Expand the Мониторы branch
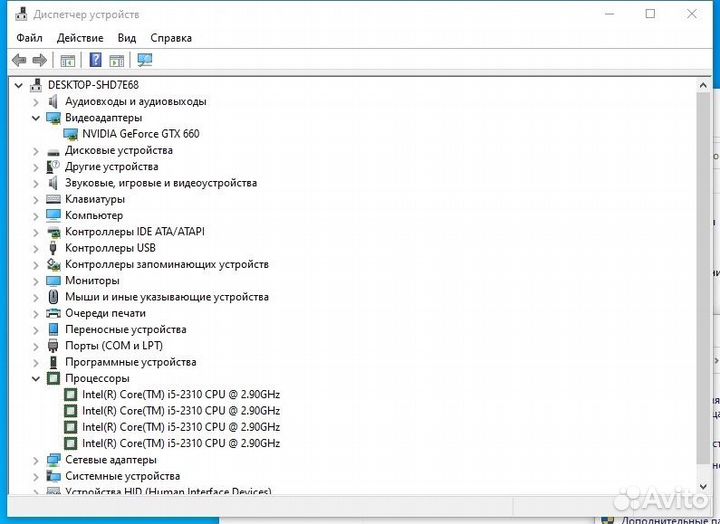Viewport: 720px width, 524px height. click(36, 281)
